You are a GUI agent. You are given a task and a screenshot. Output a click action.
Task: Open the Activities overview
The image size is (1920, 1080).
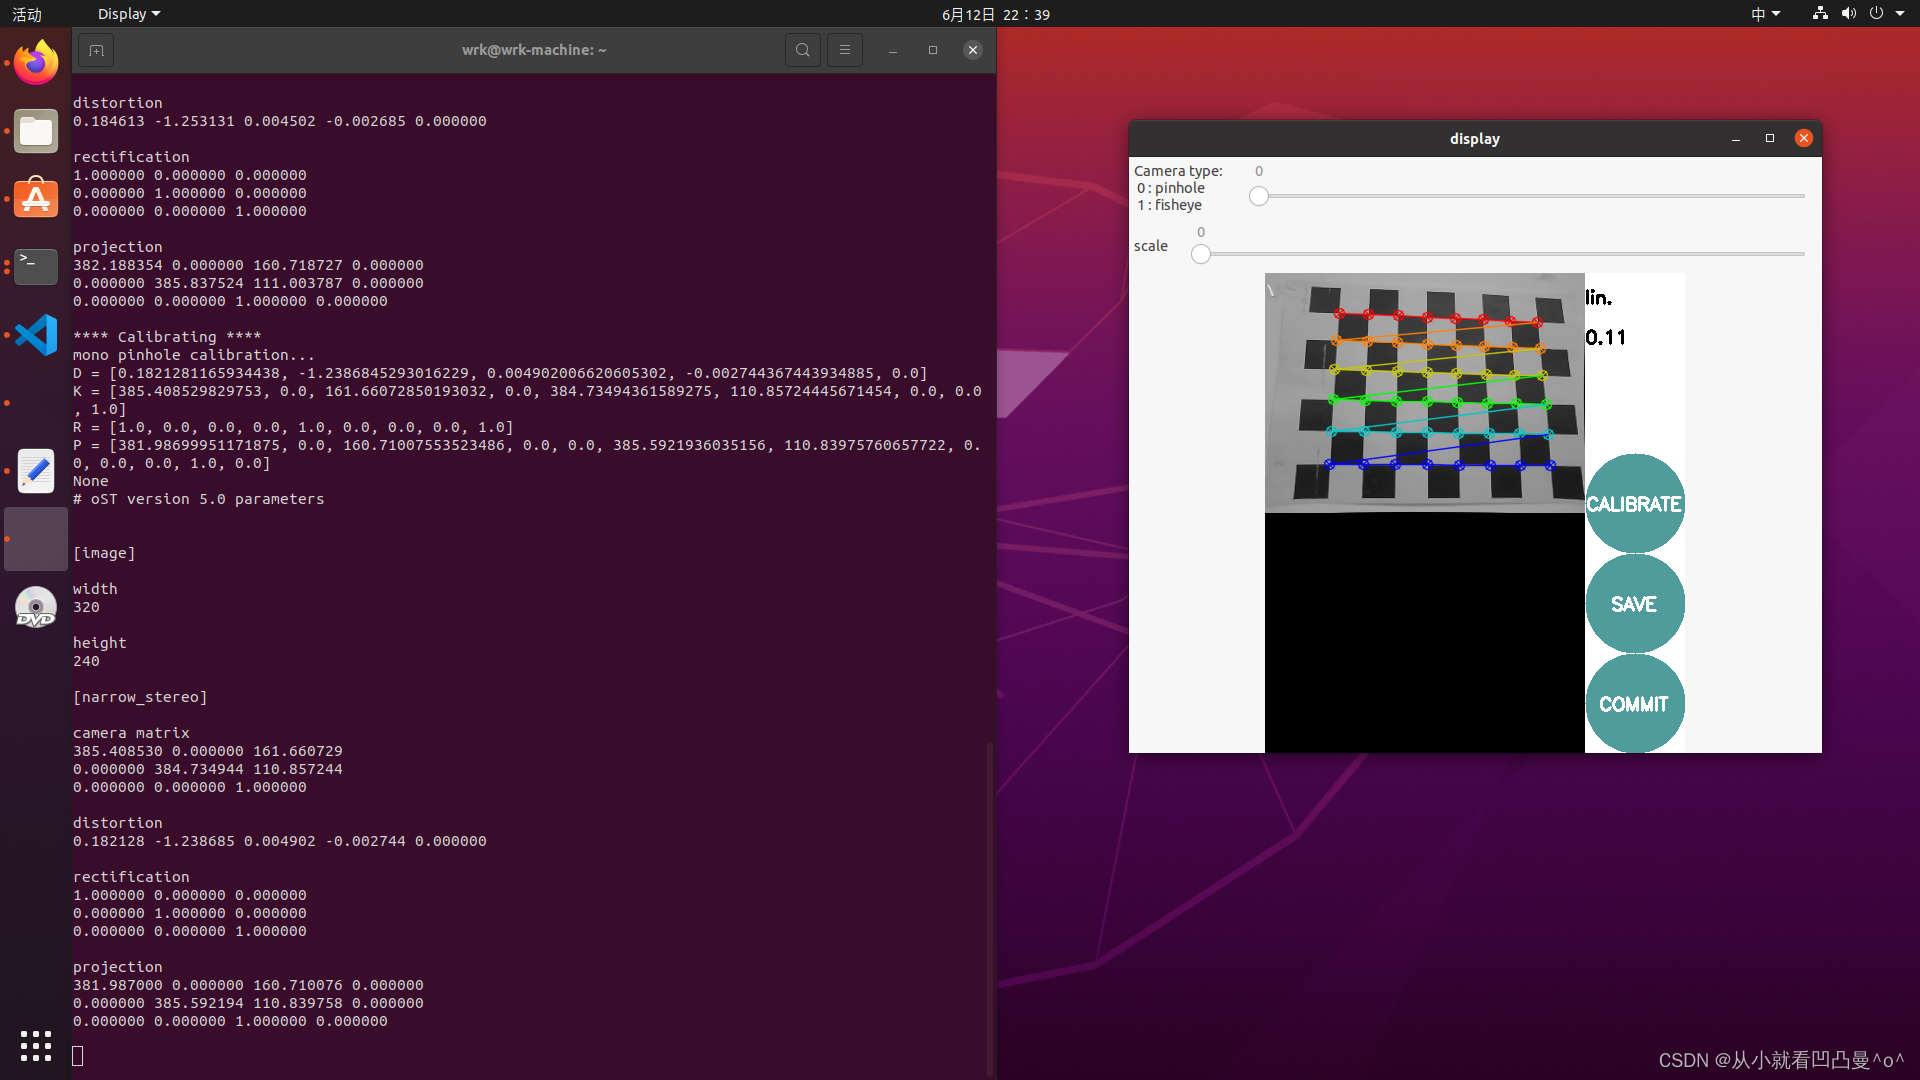pos(27,14)
